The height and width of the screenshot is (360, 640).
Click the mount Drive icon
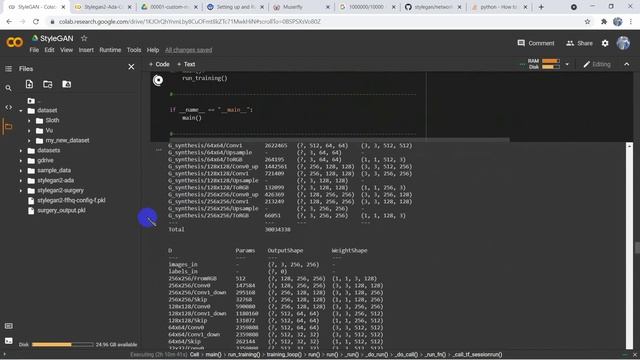67,84
